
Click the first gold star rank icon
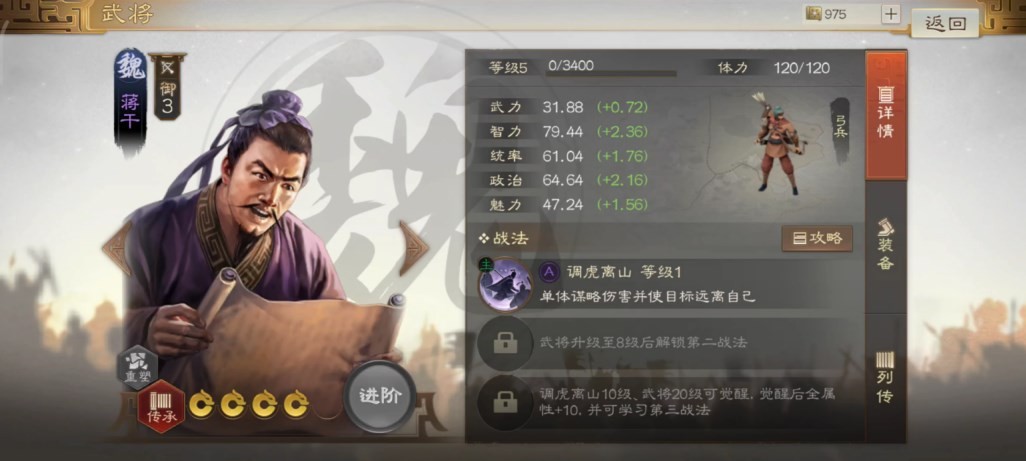click(201, 403)
